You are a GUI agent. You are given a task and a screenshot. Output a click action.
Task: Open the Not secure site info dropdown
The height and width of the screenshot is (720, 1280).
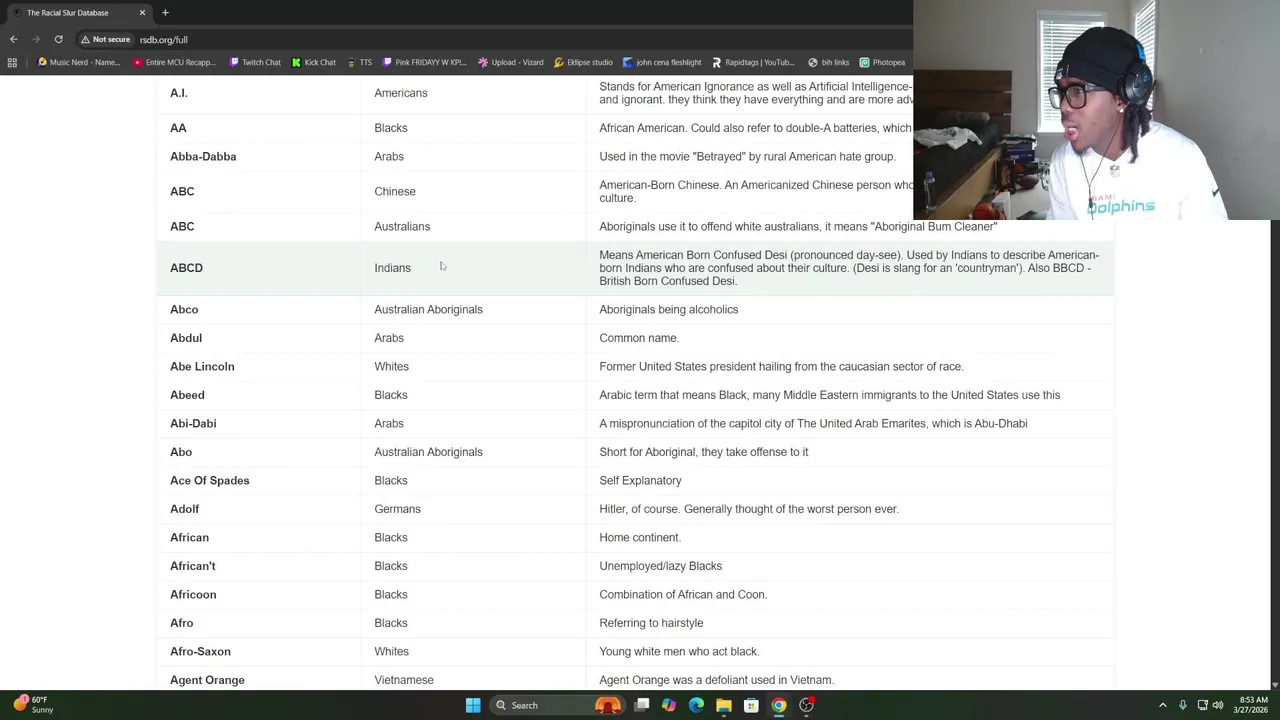click(106, 39)
